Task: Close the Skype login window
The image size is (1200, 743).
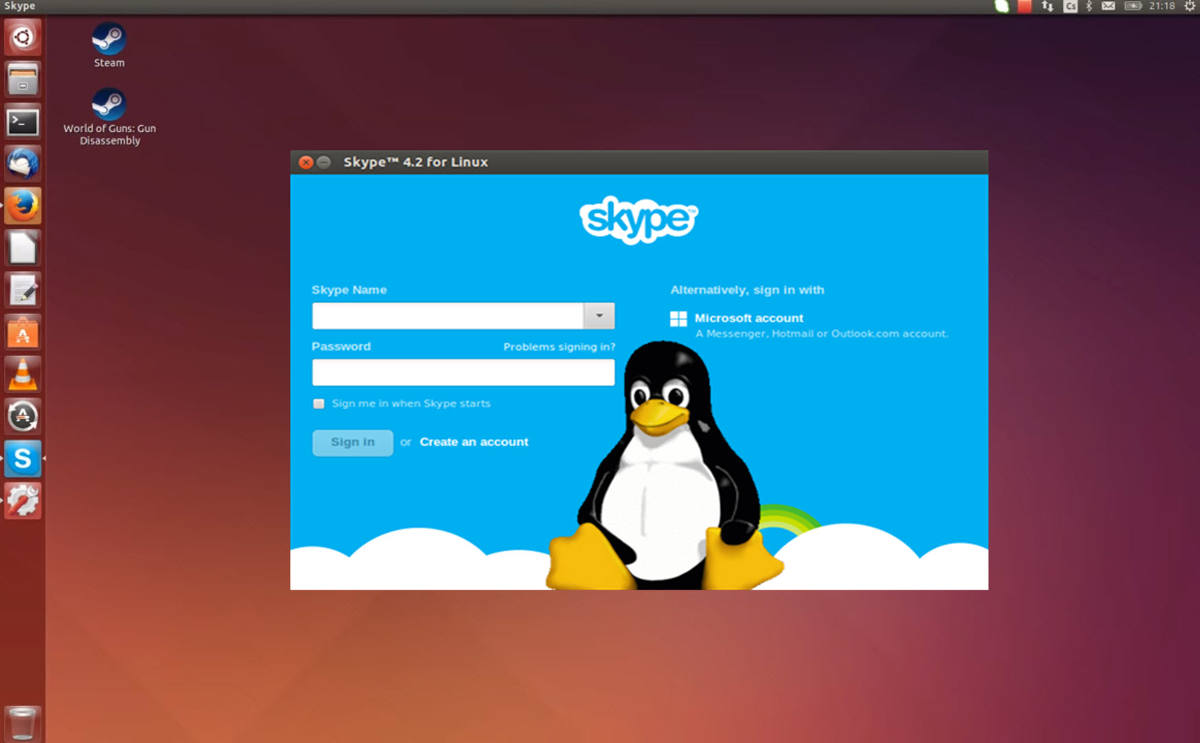Action: [x=306, y=162]
